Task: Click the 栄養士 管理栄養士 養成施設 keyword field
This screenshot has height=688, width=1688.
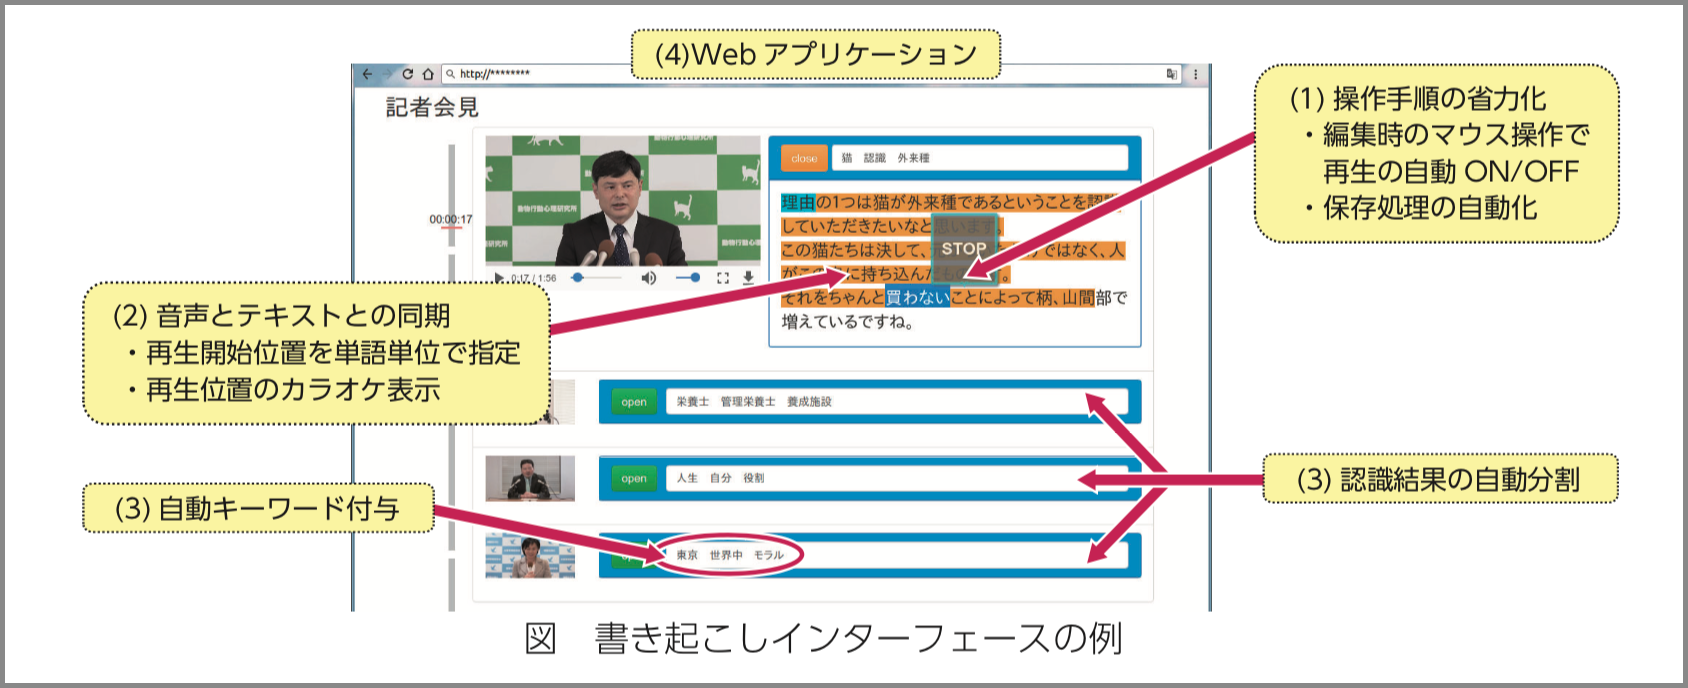Action: 896,402
